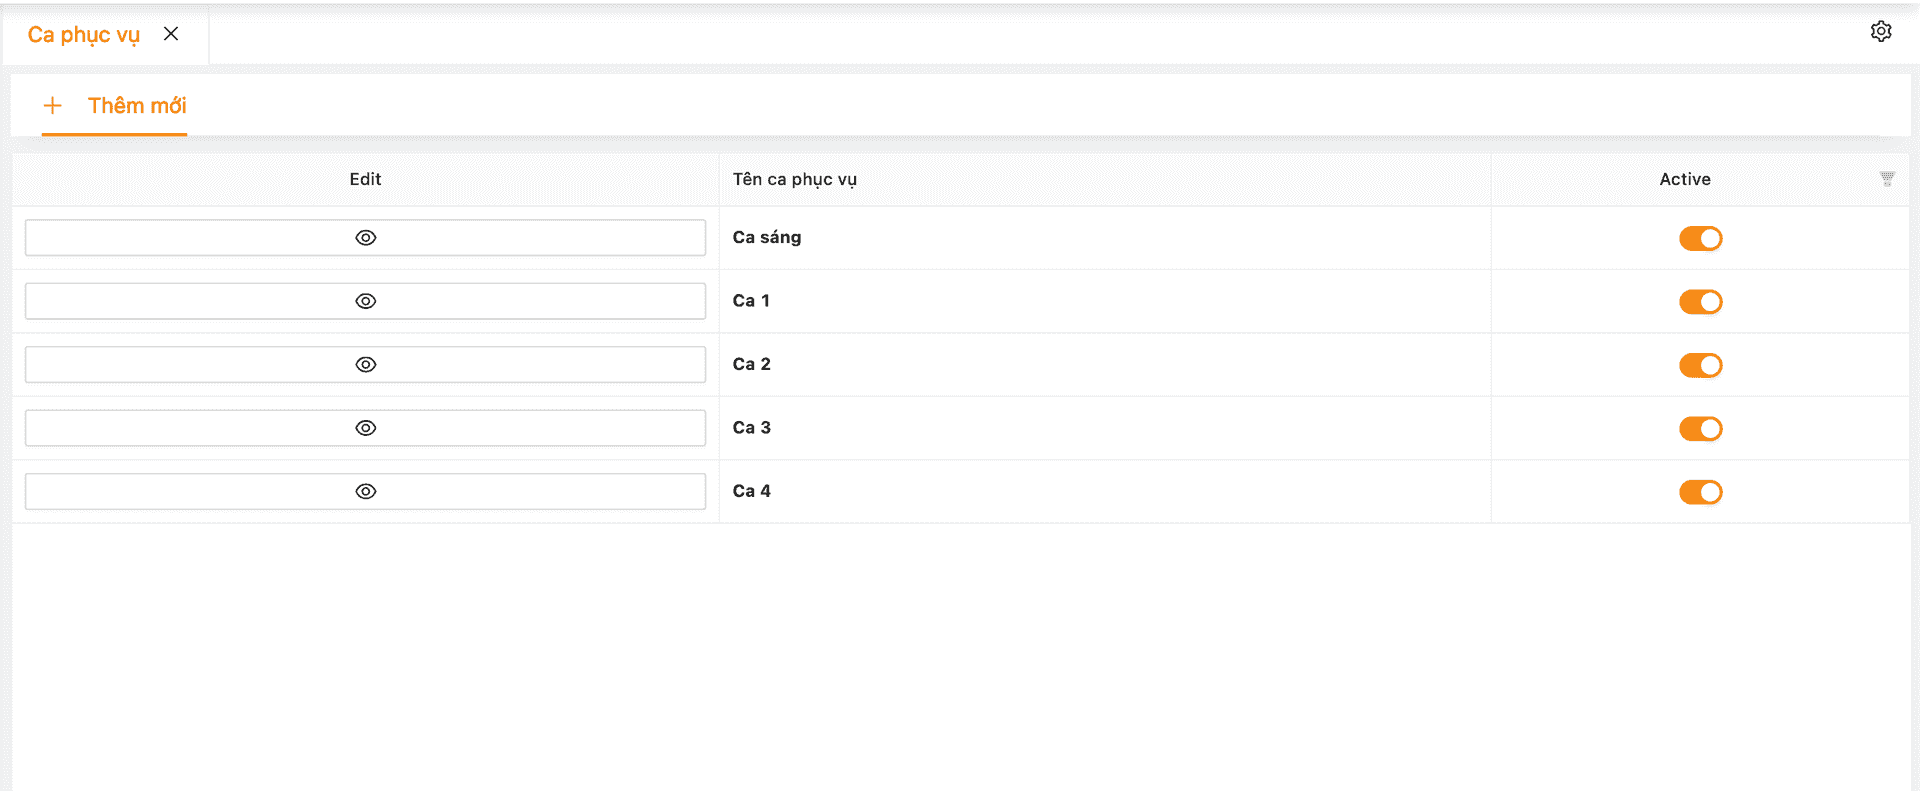Toggle Active off for Ca 2
Image resolution: width=1920 pixels, height=791 pixels.
(1700, 365)
